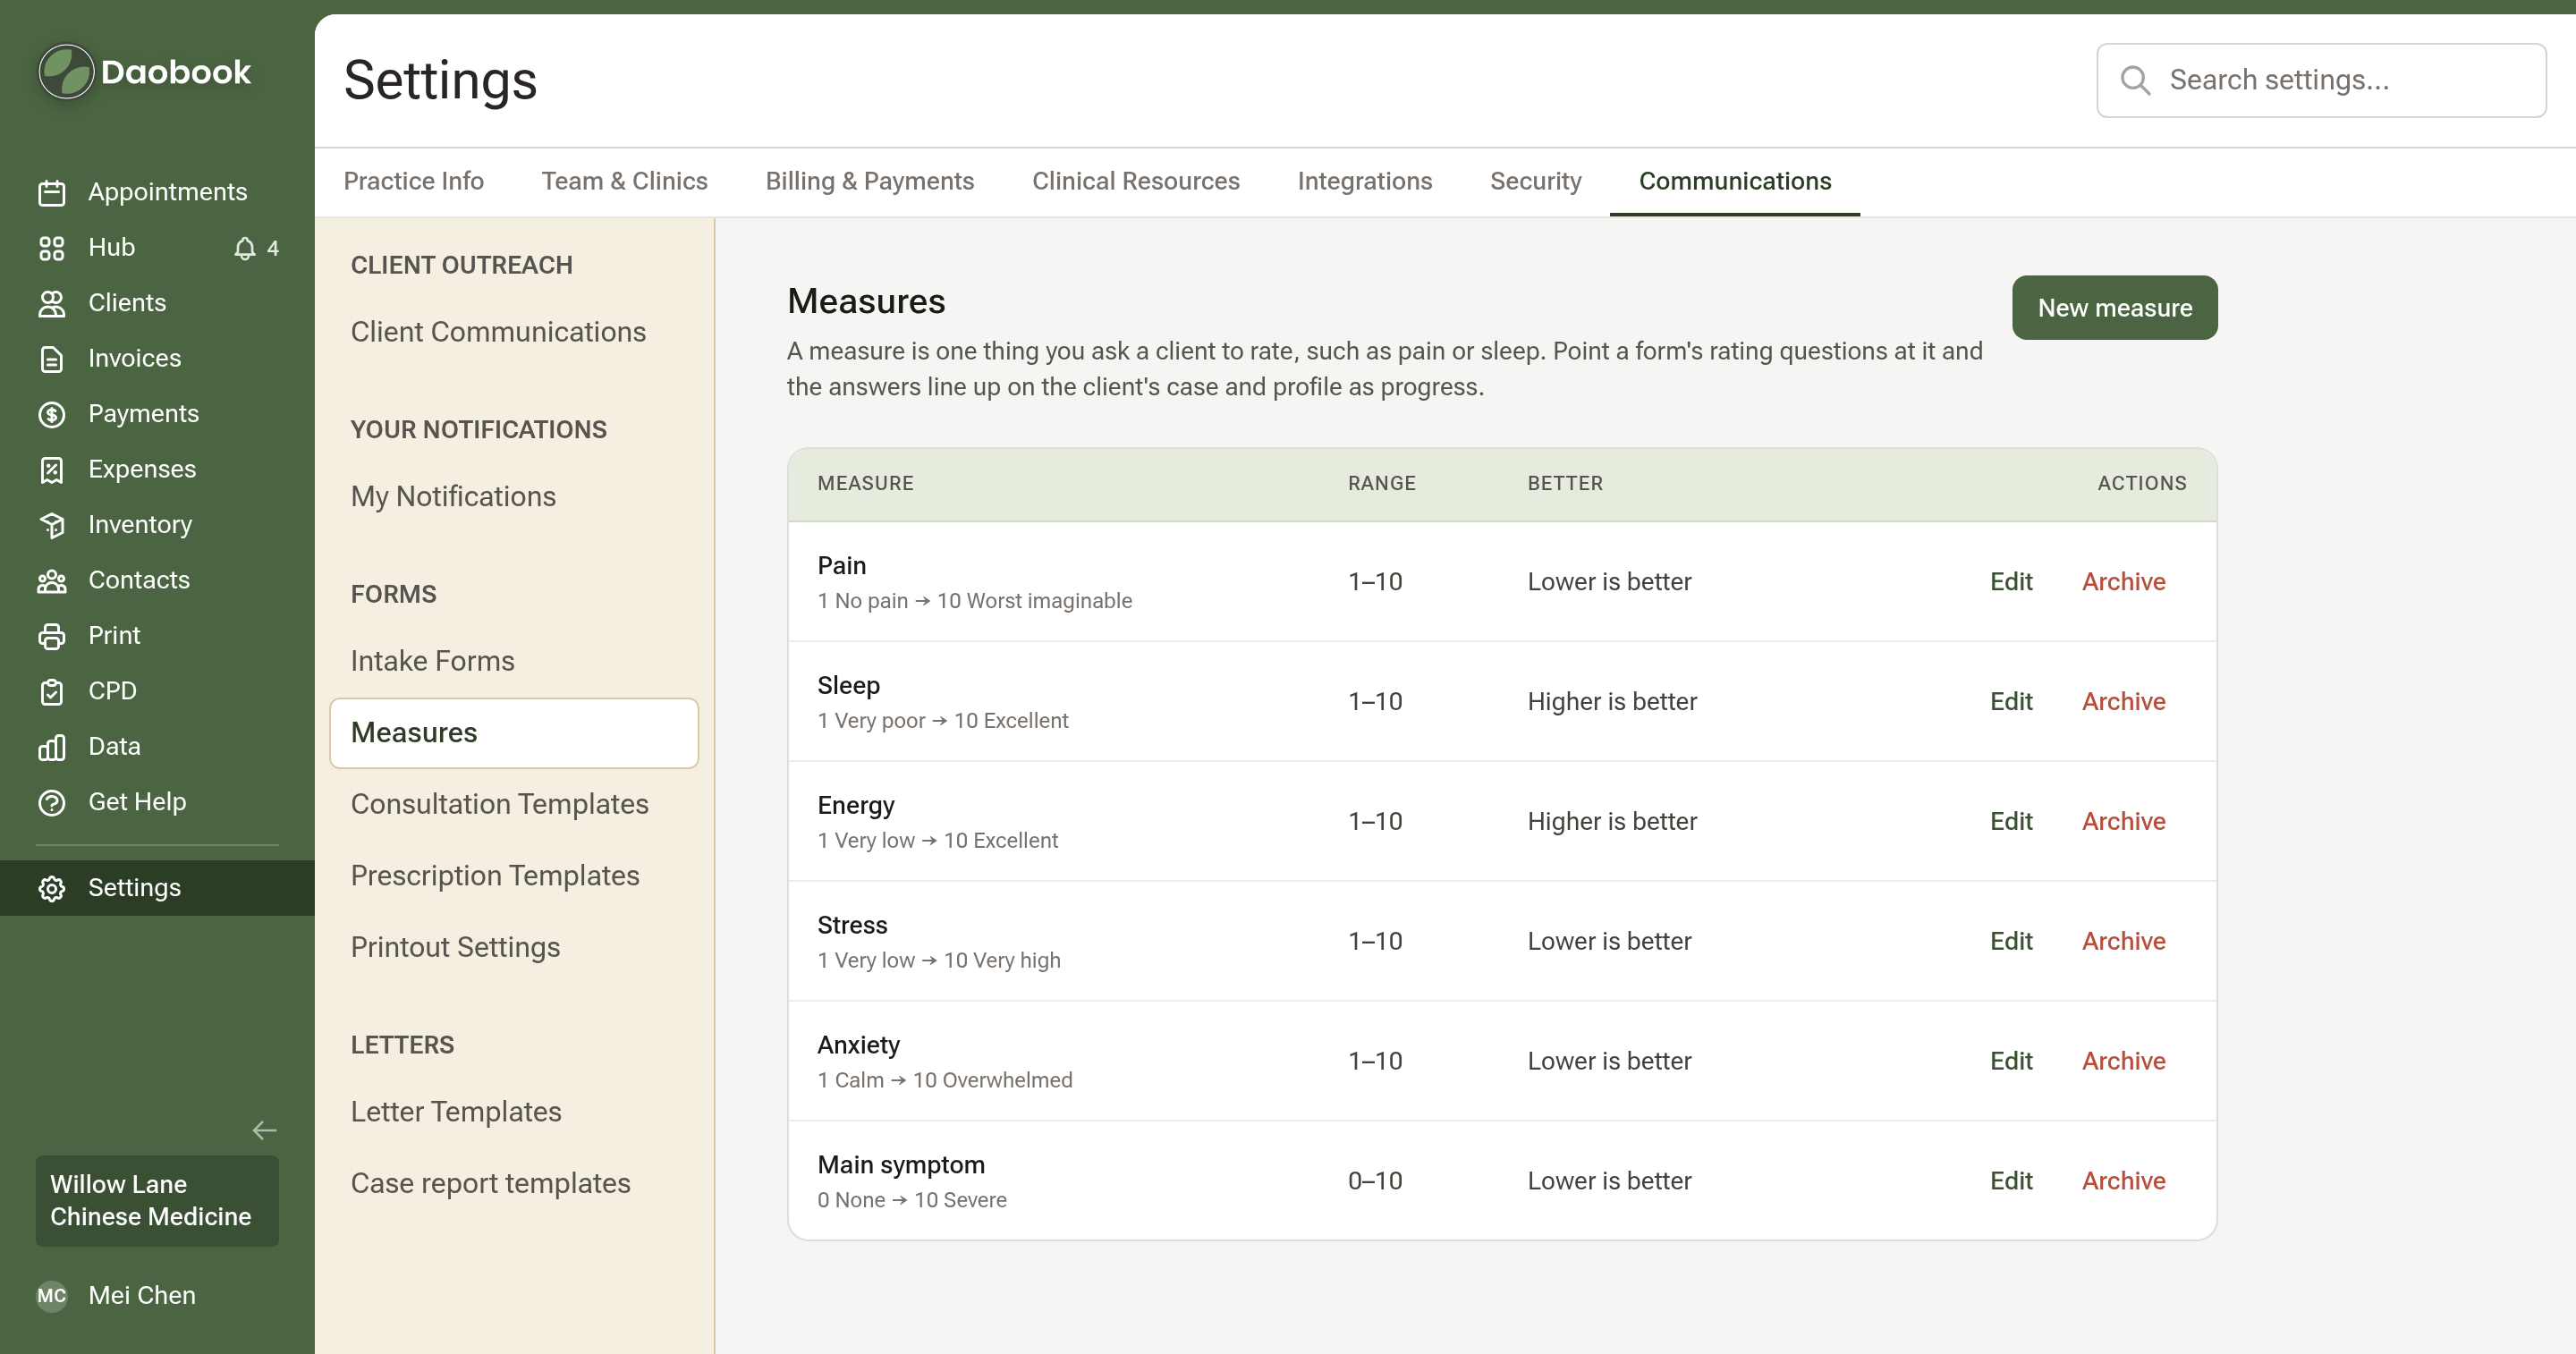Click the CPD clipboard icon

[52, 692]
